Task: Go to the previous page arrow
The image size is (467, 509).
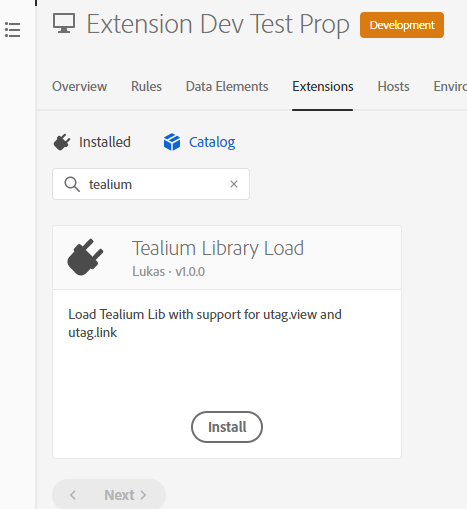Action: coord(73,495)
